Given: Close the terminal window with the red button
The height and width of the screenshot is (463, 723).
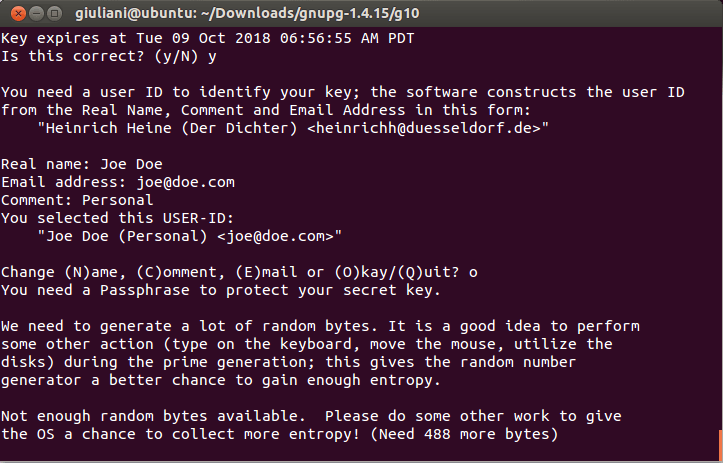Looking at the screenshot, I should pyautogui.click(x=18, y=13).
